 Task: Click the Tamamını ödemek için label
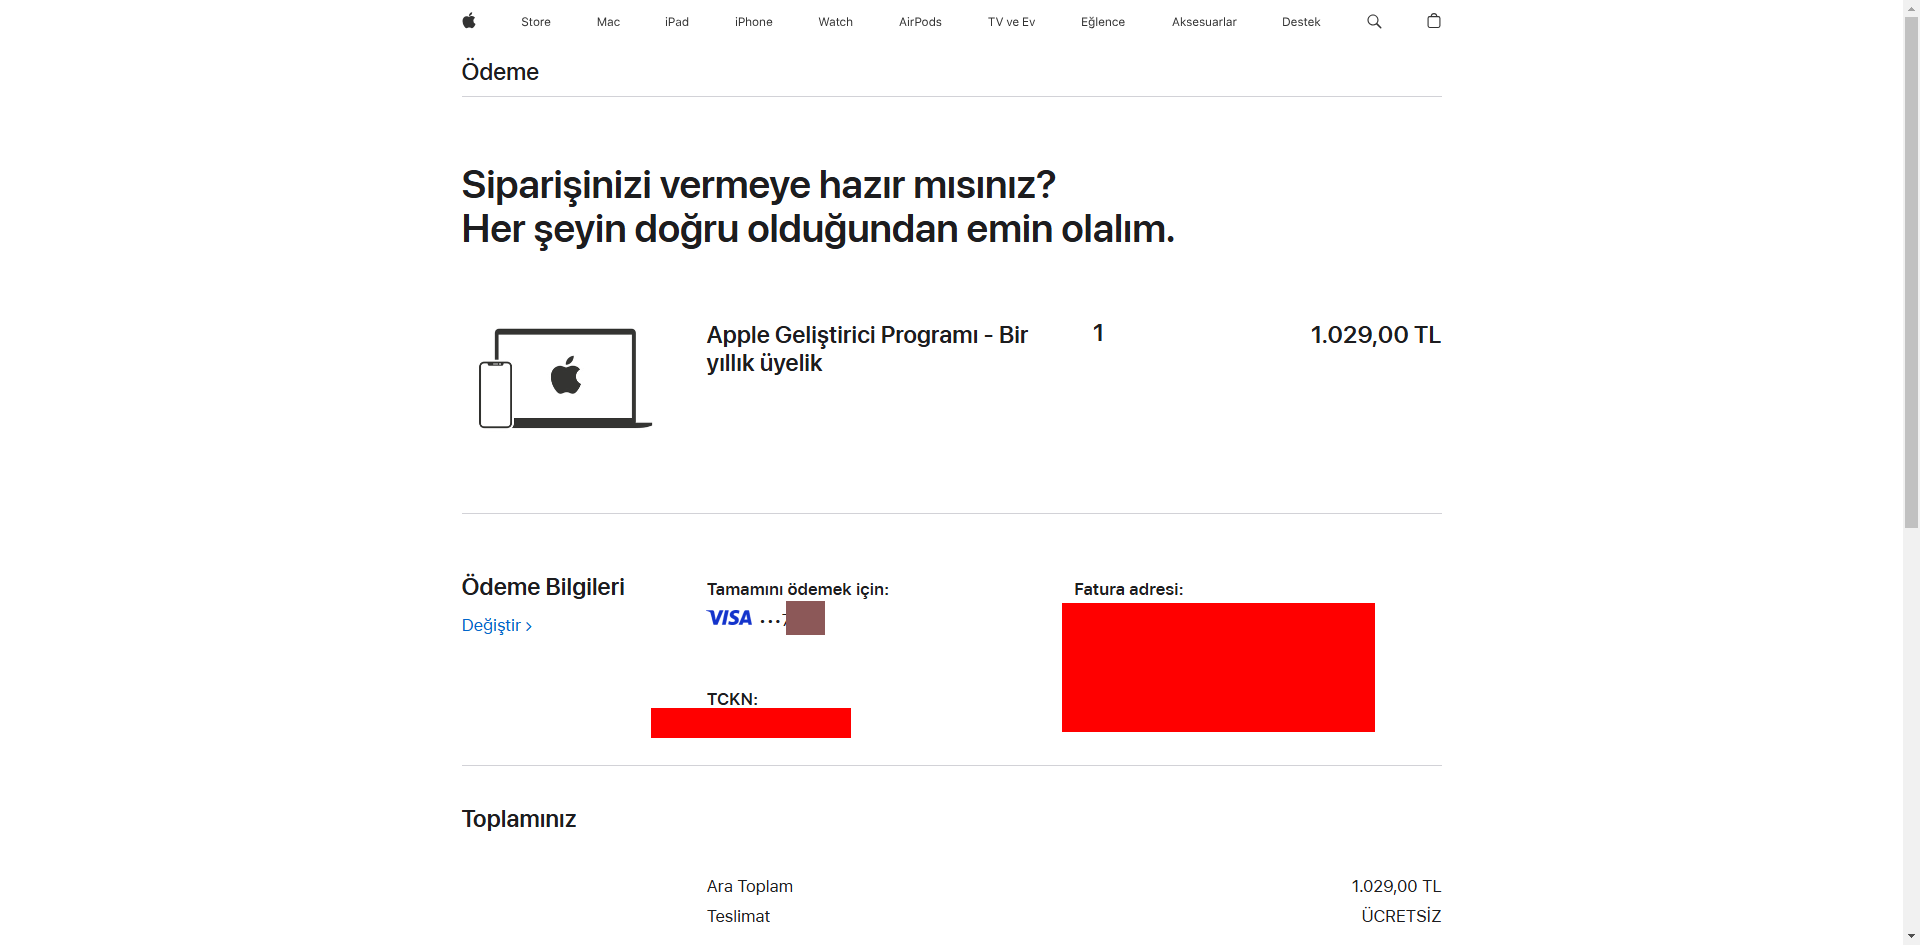click(x=798, y=590)
